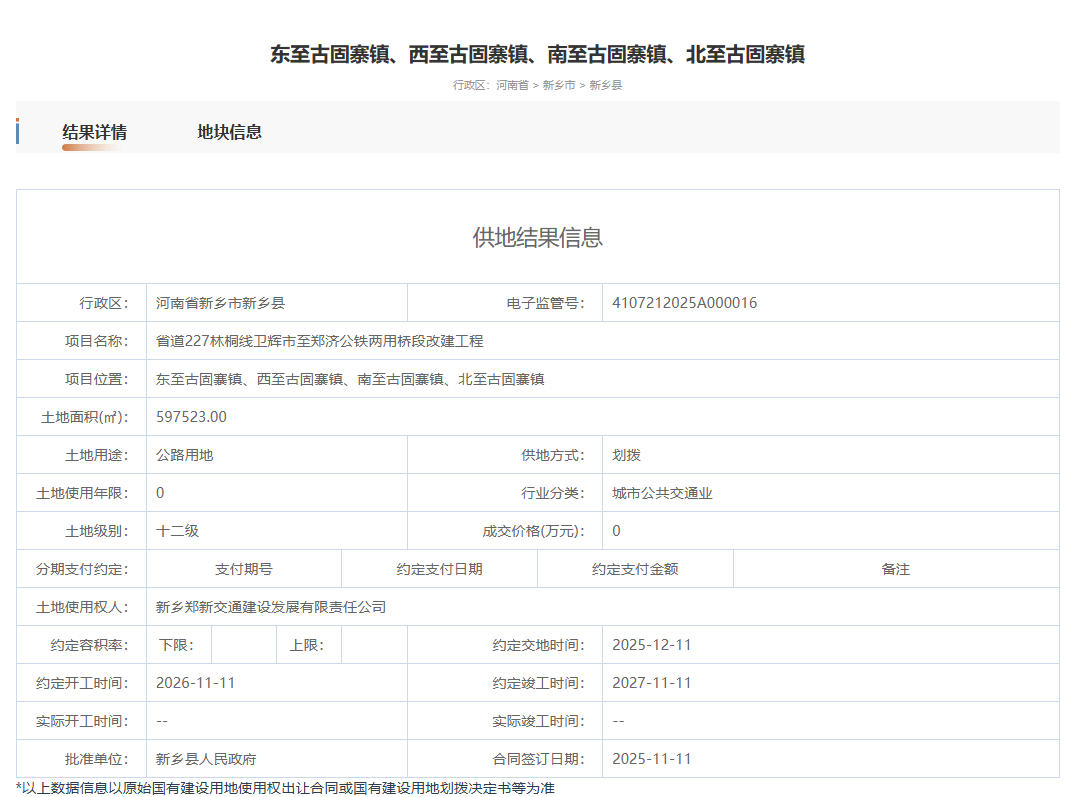
Task: Click the 支付期号 column header
Action: click(x=243, y=569)
